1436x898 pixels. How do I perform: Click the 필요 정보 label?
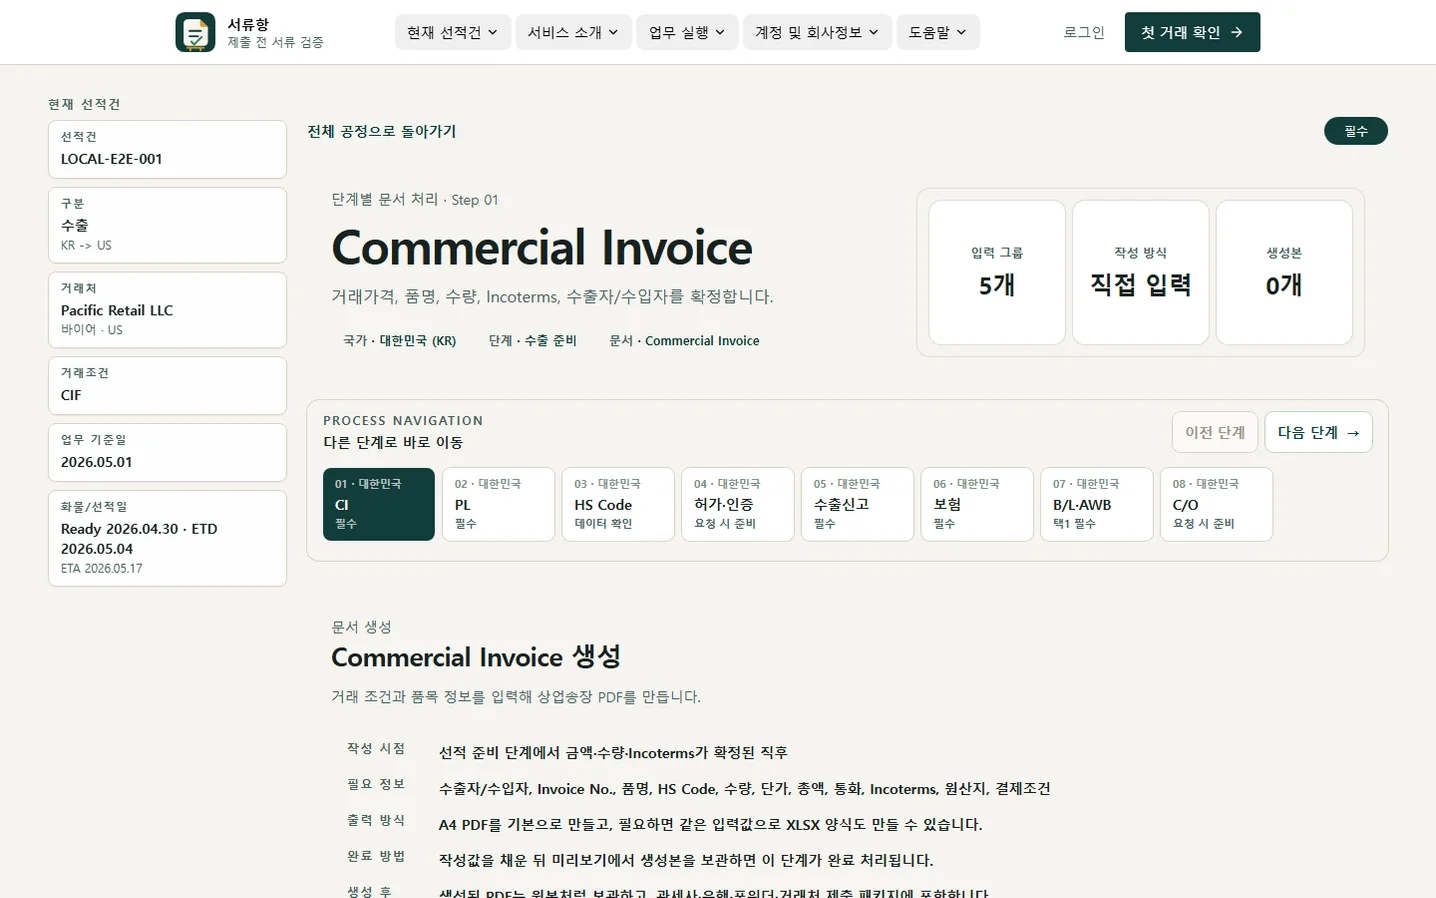coord(376,784)
